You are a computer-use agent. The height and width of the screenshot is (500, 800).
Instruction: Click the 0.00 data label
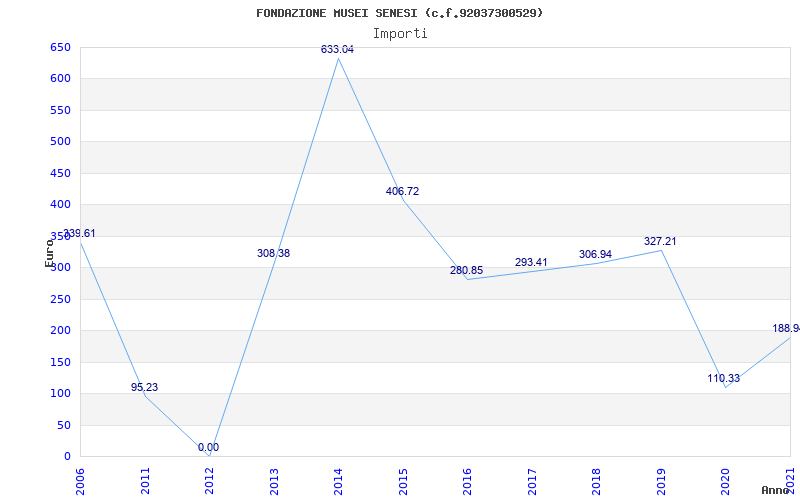pyautogui.click(x=209, y=447)
